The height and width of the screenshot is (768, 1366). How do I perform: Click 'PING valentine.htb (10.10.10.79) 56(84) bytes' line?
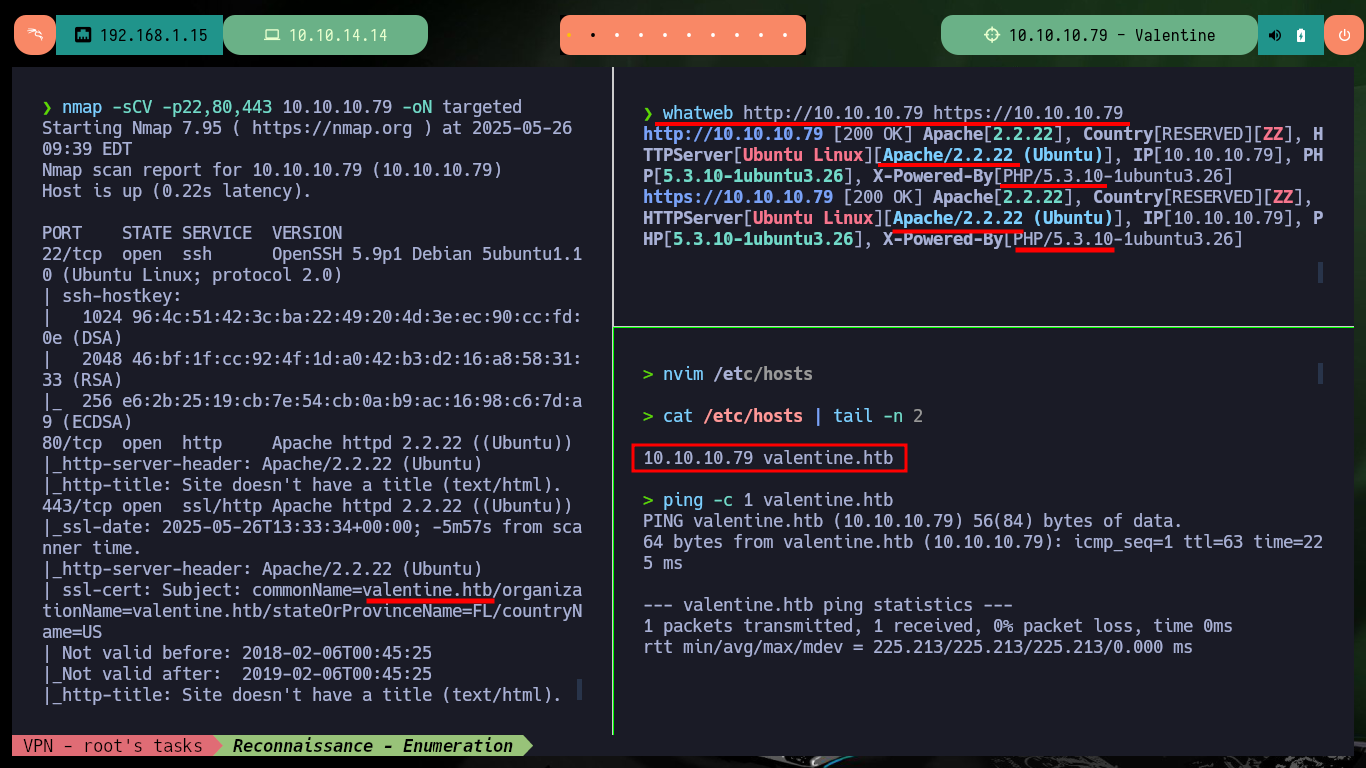click(x=913, y=521)
